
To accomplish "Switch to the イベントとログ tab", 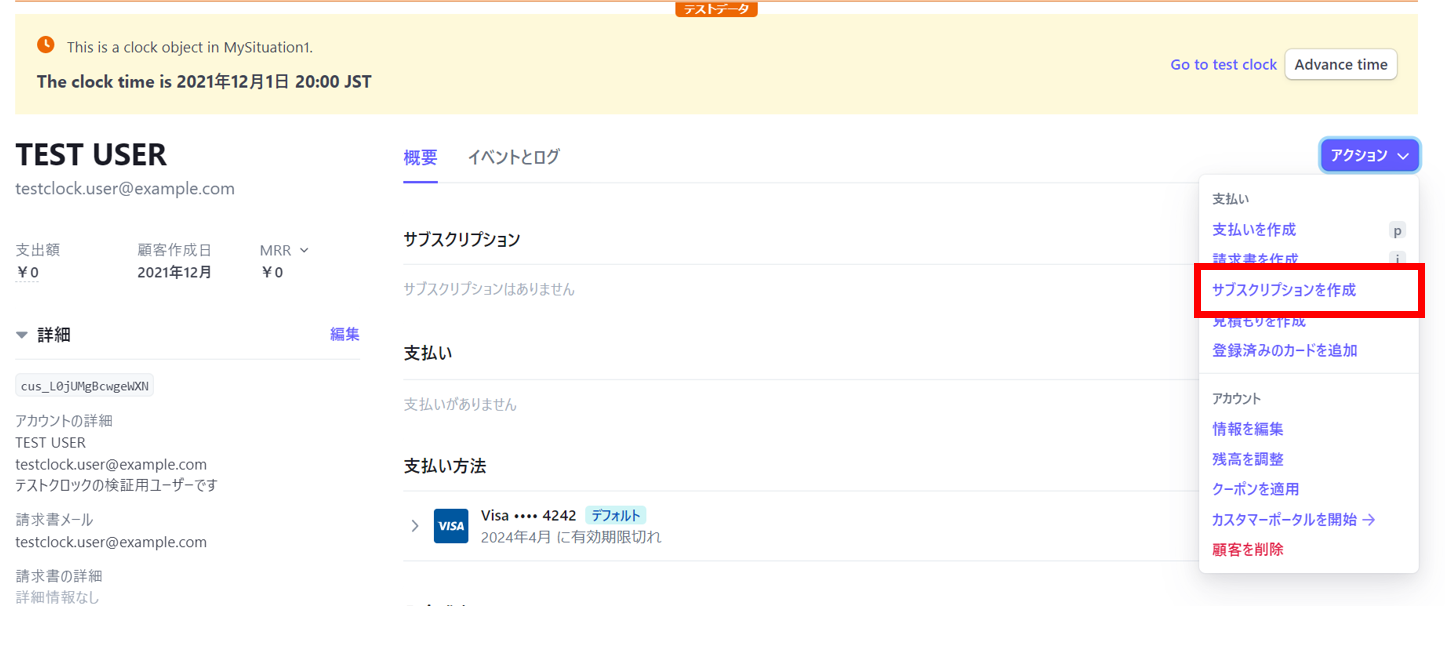I will 514,157.
